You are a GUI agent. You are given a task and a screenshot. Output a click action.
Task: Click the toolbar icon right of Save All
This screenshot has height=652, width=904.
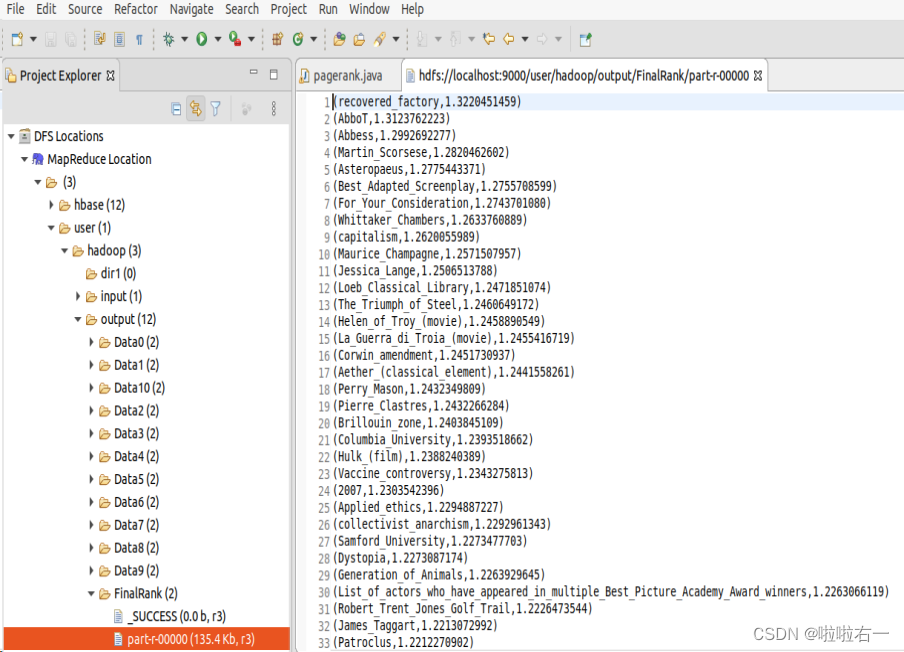point(100,39)
